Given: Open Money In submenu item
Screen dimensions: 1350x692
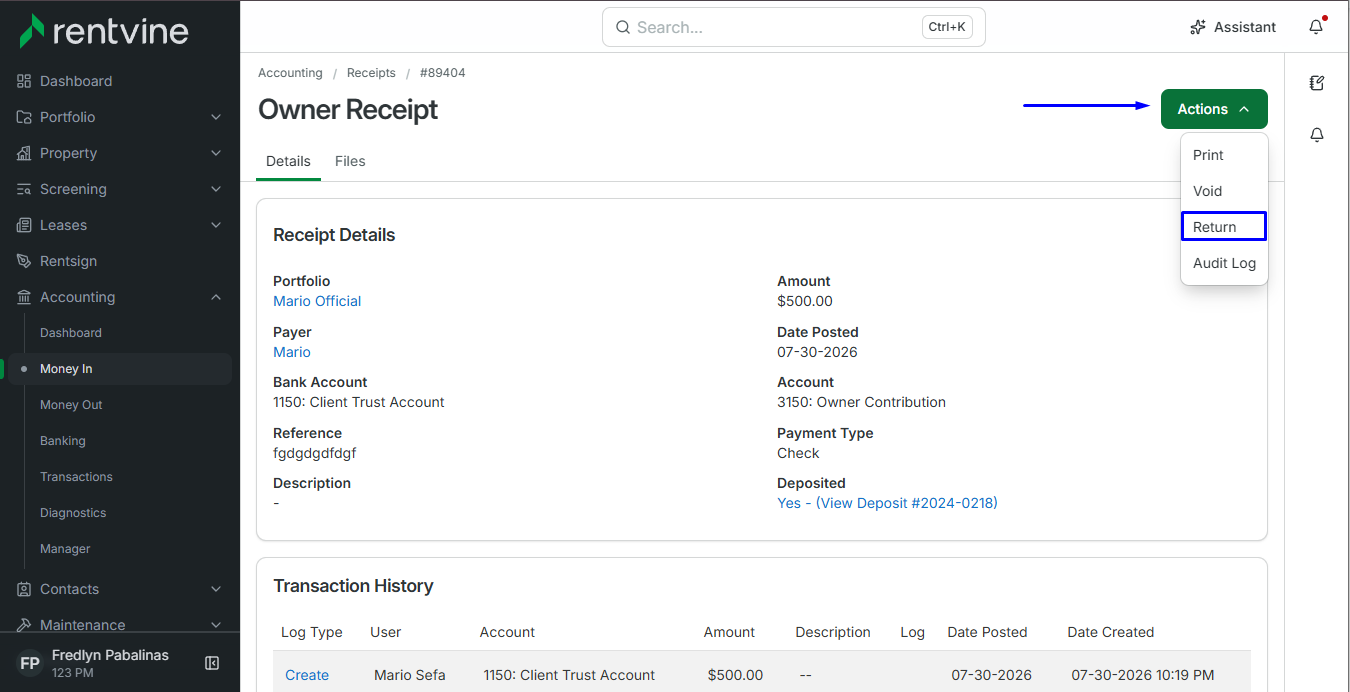Looking at the screenshot, I should 120,369.
